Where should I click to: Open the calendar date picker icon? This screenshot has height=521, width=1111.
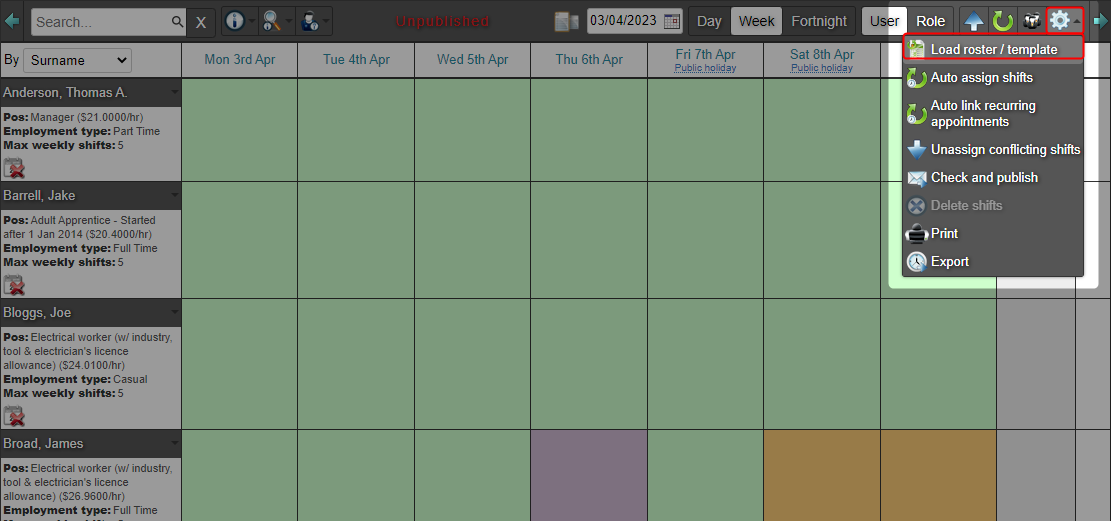672,21
